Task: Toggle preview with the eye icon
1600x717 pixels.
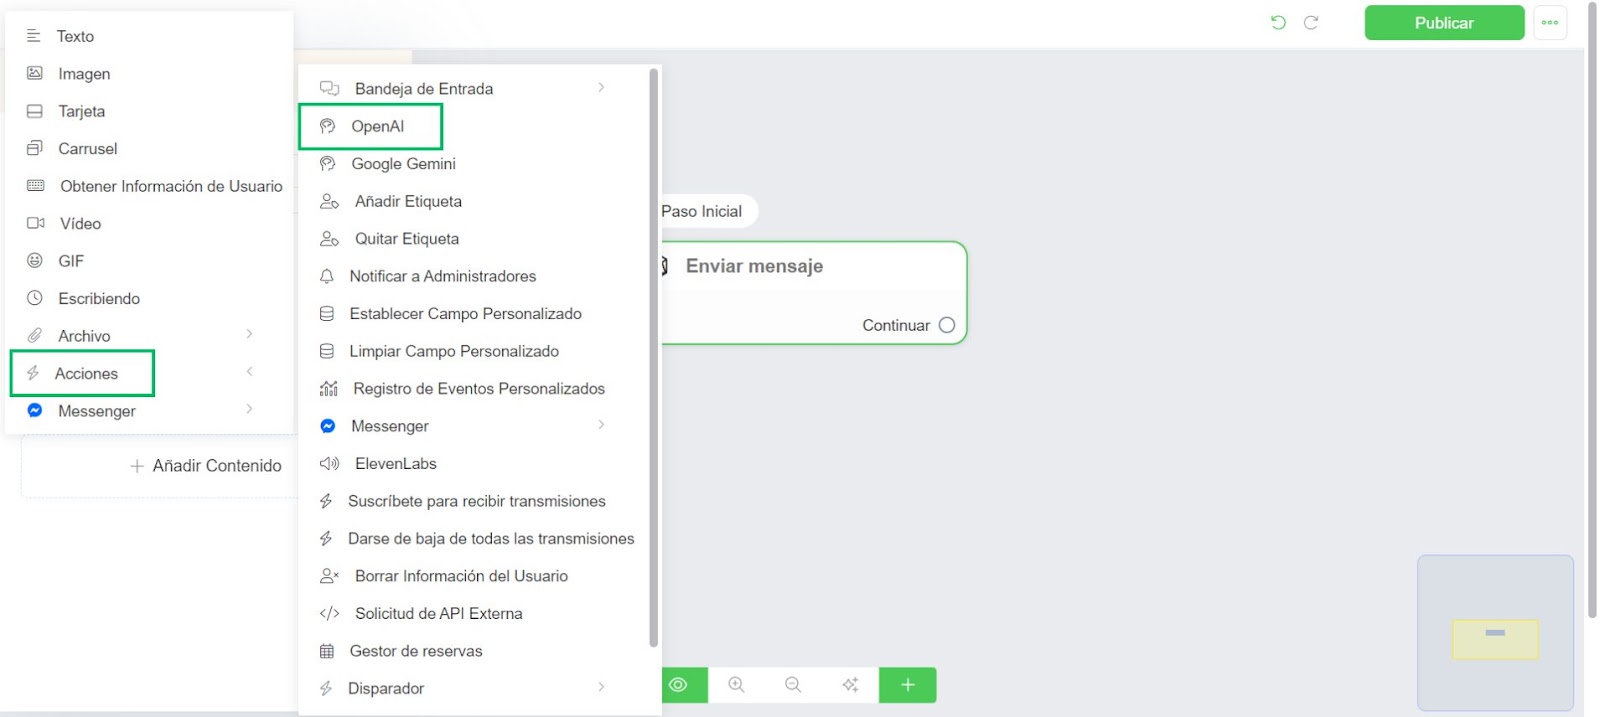Action: [679, 685]
